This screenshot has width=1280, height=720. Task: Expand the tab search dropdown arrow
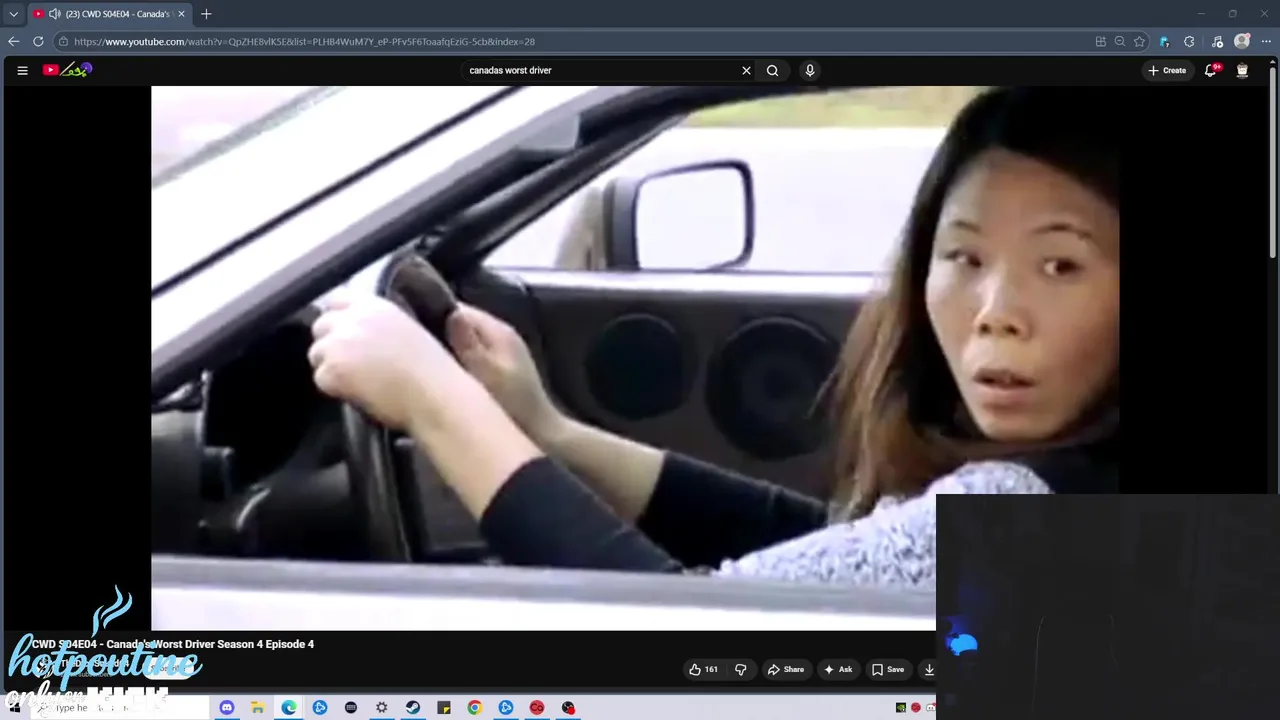pyautogui.click(x=13, y=14)
